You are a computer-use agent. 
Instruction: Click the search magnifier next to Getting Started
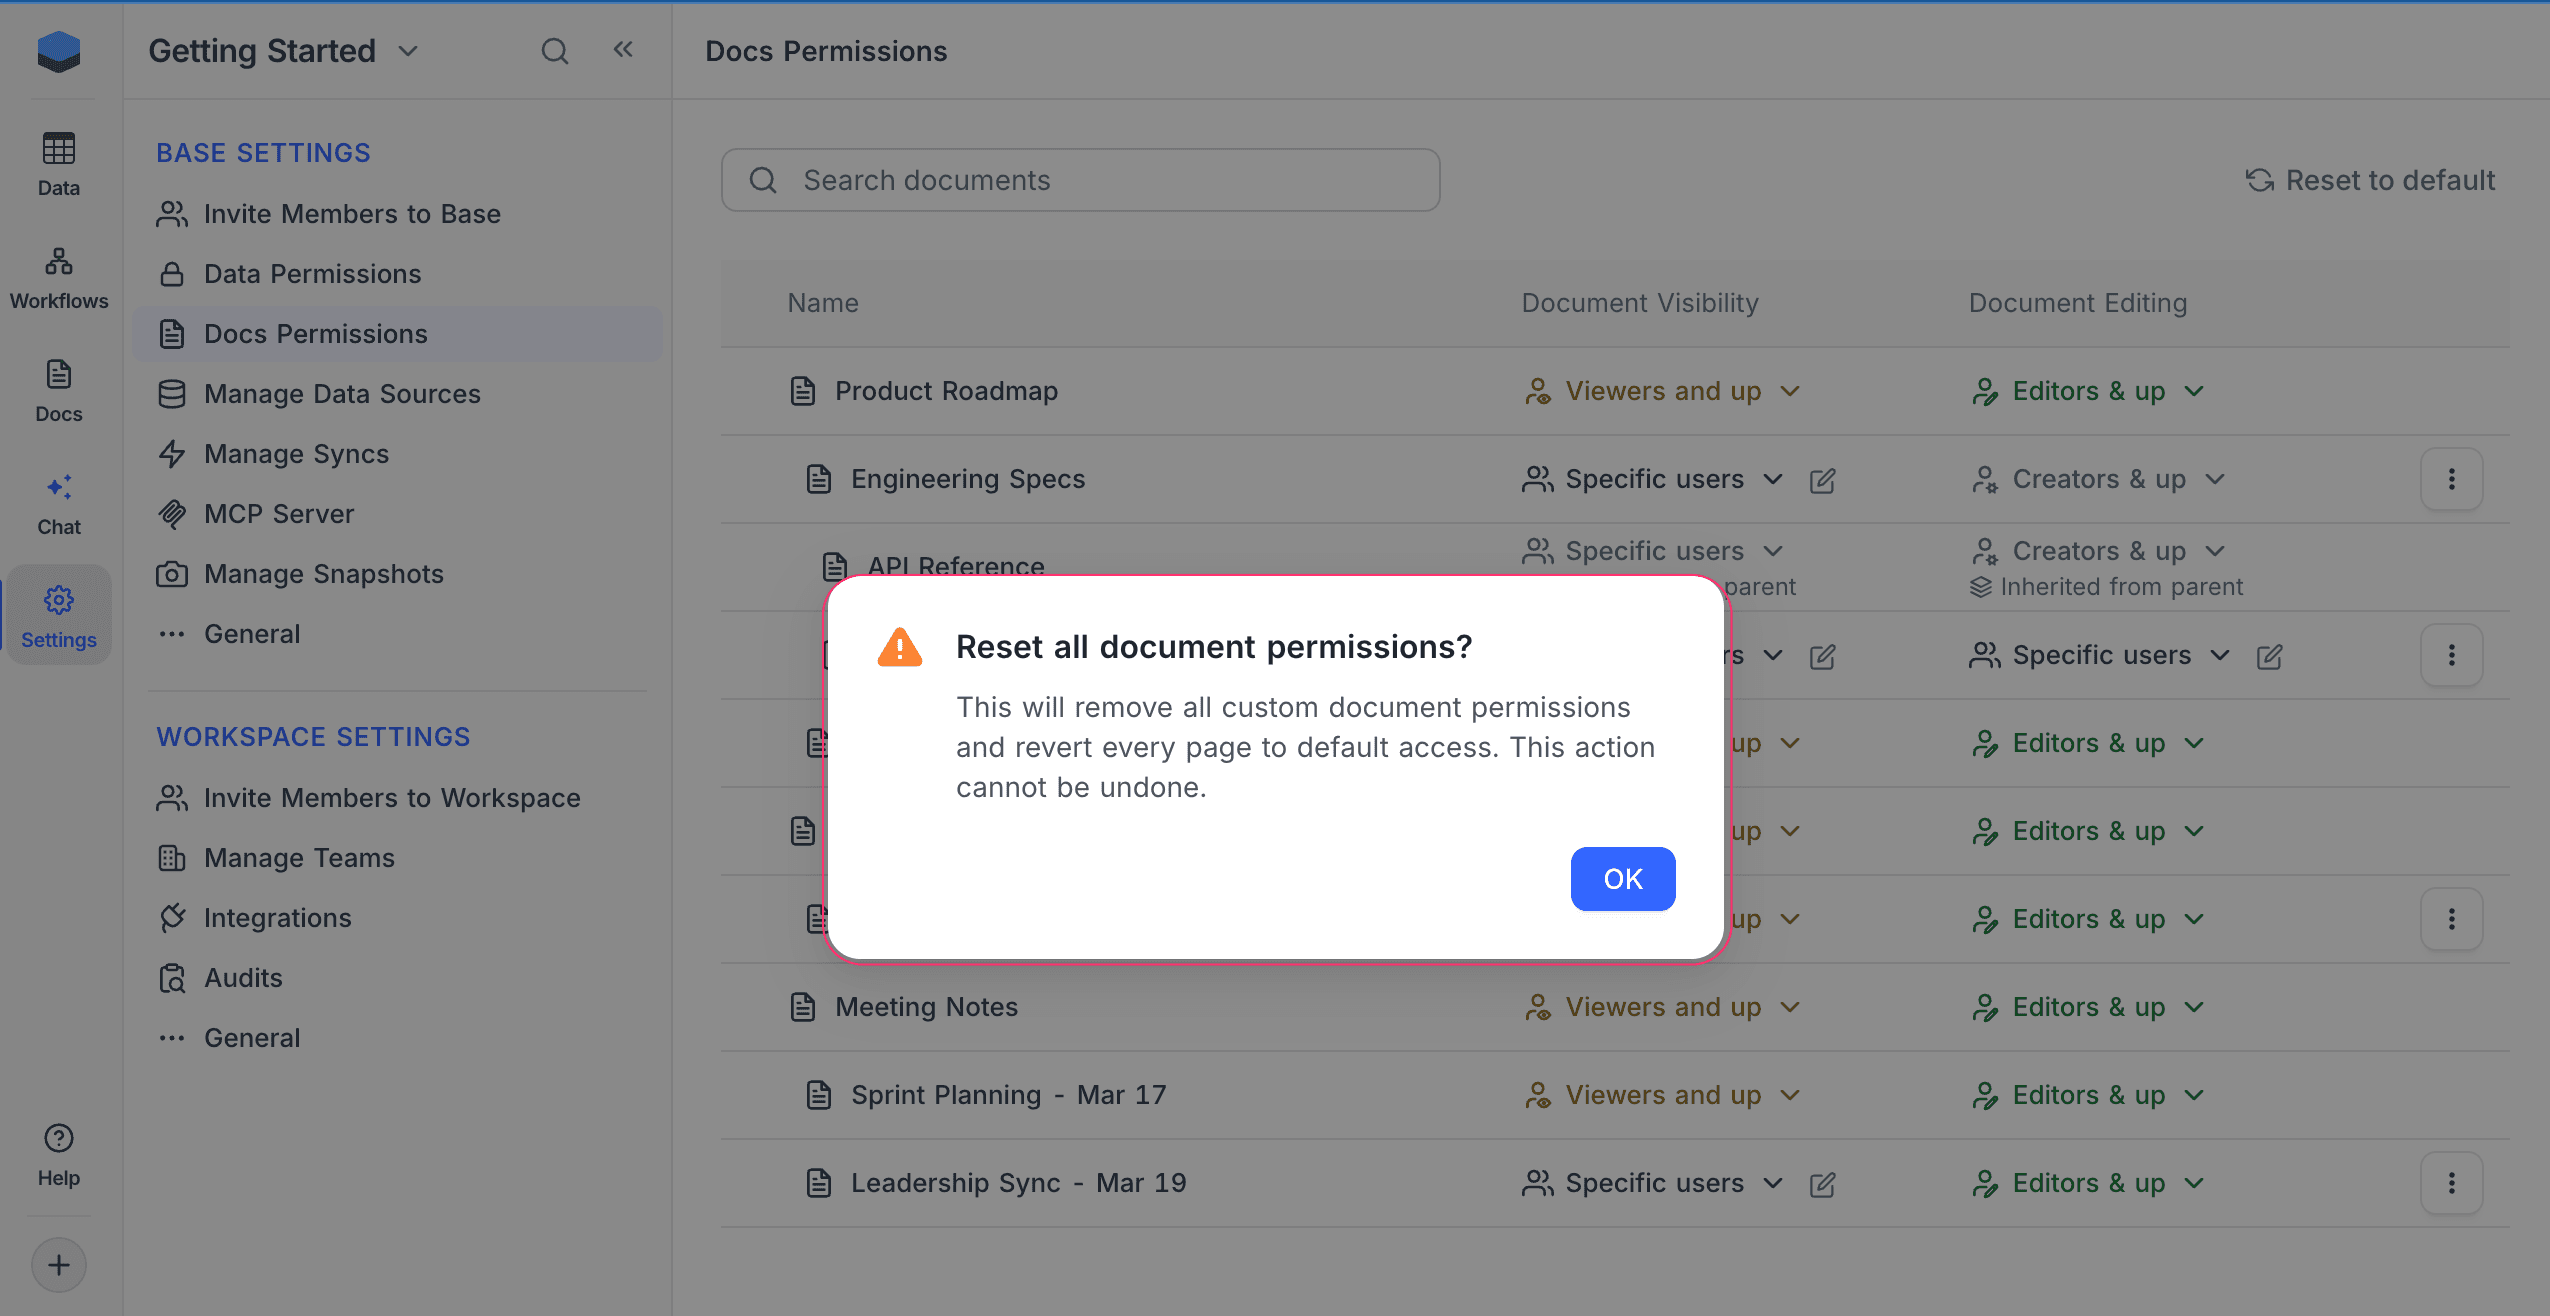pos(555,50)
